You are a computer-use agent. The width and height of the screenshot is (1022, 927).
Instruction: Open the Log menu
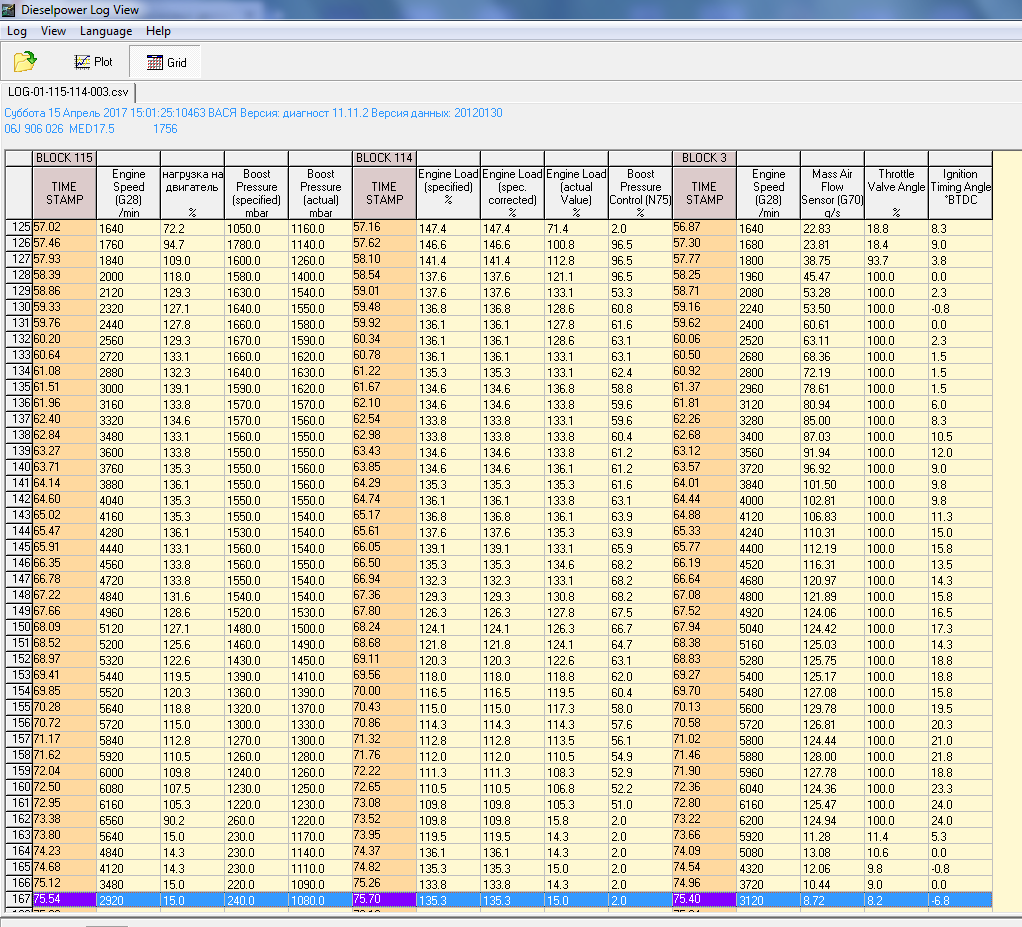pos(17,31)
